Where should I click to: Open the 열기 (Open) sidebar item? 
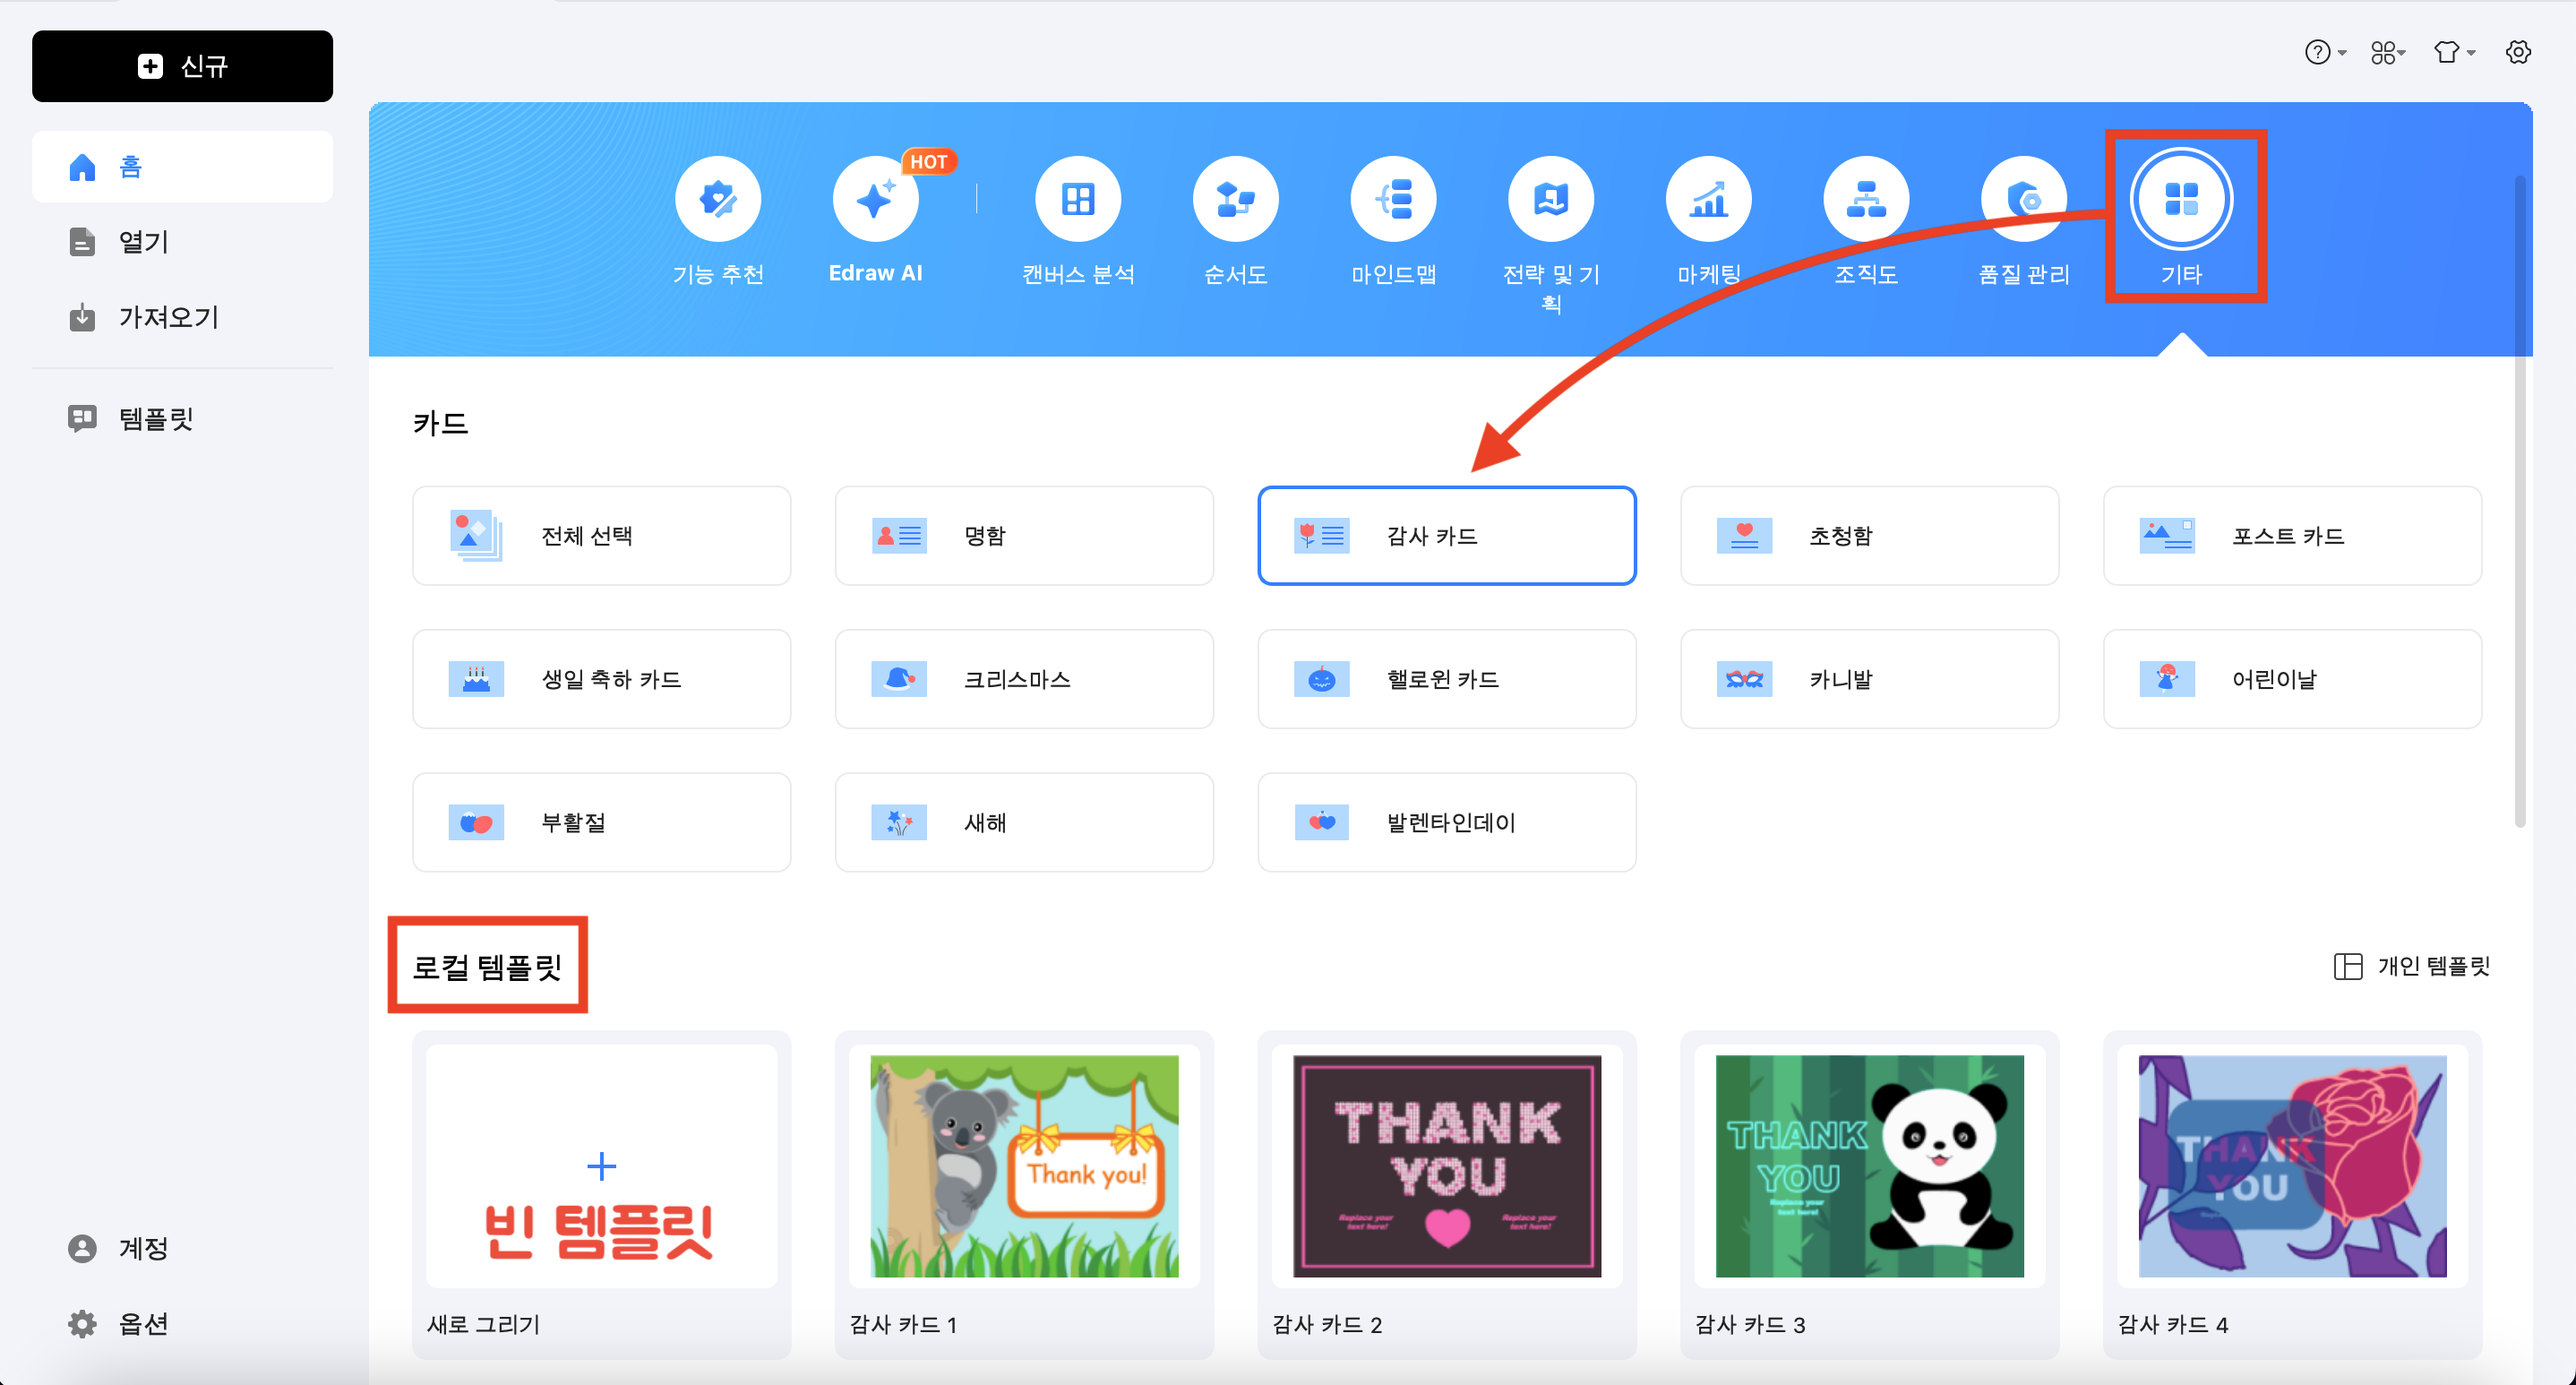(182, 242)
